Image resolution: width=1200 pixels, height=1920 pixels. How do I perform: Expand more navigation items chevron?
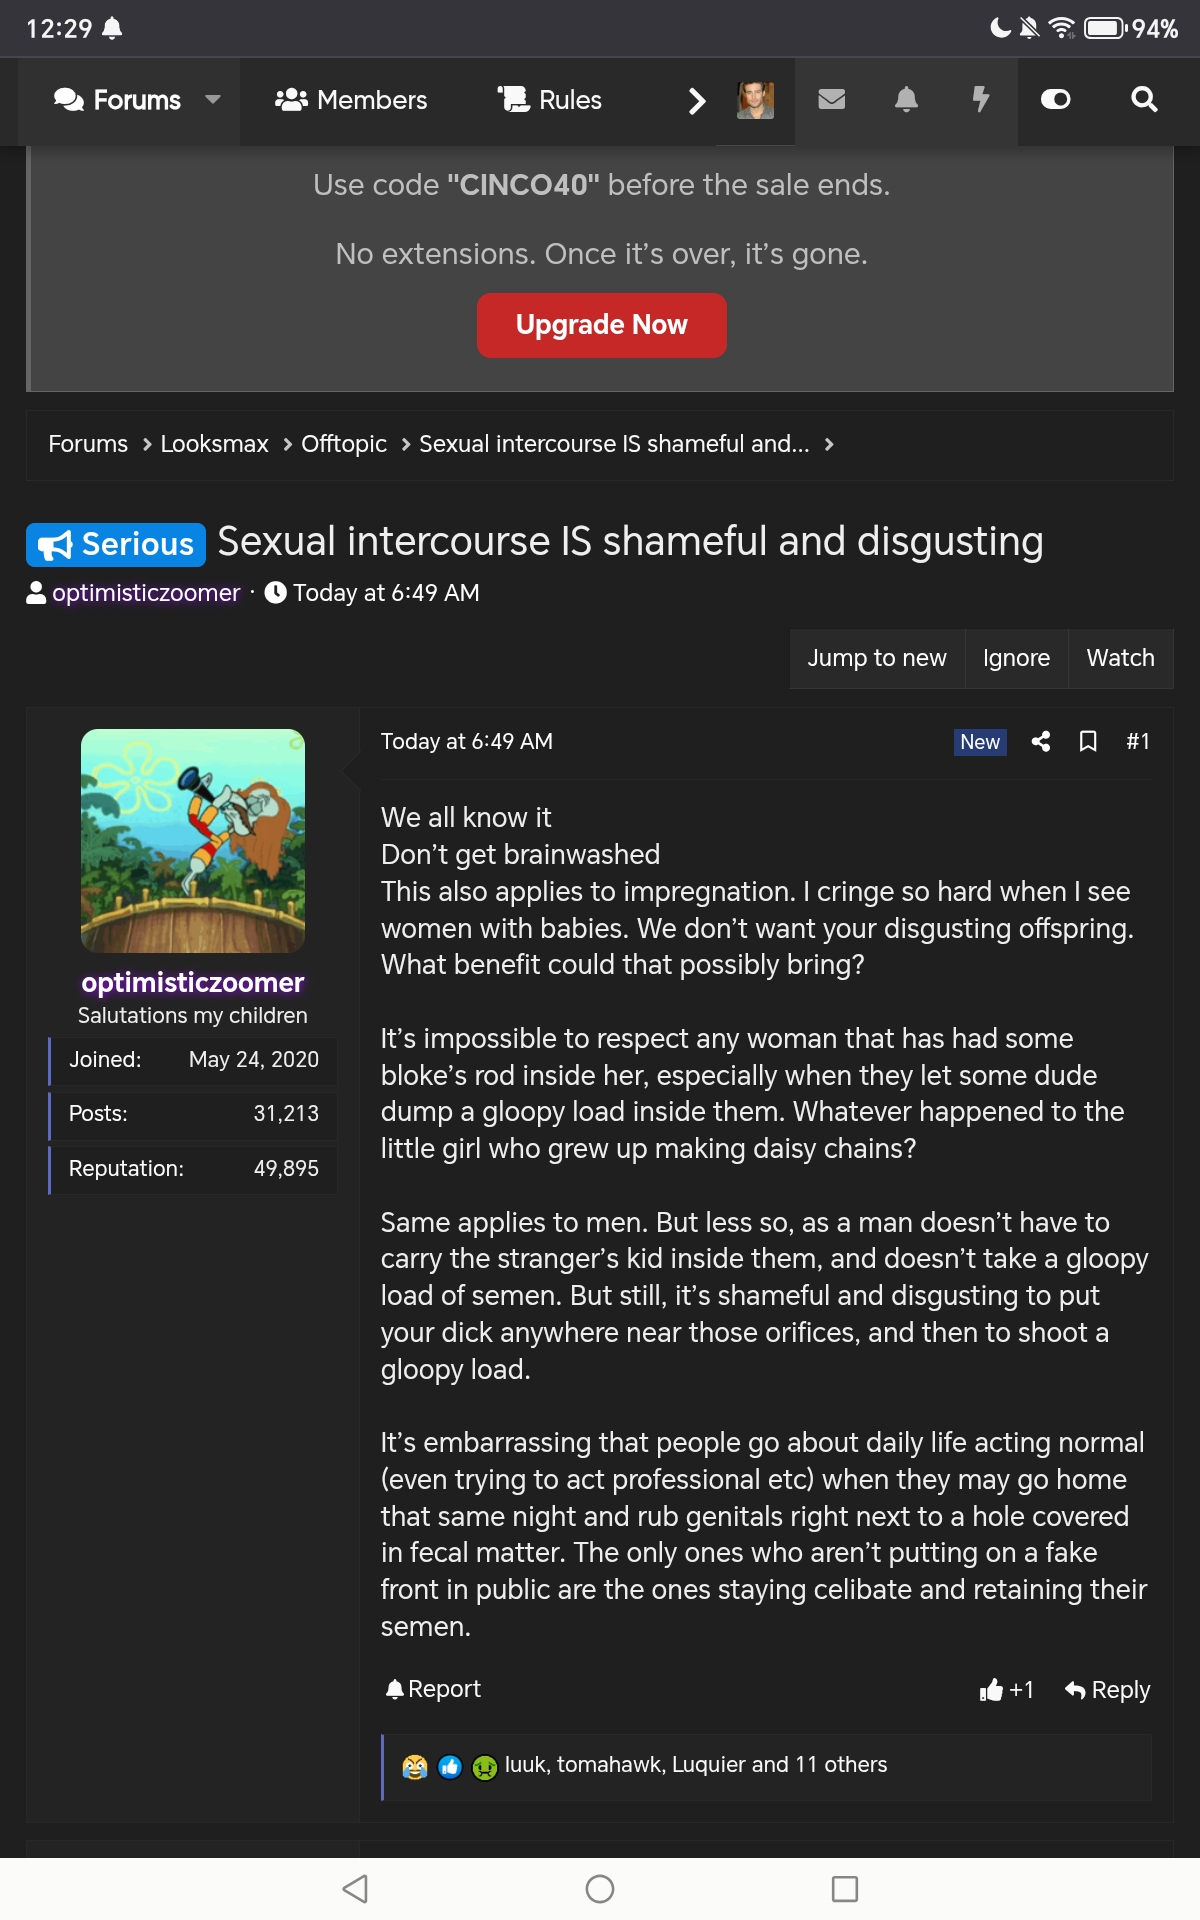[x=697, y=100]
